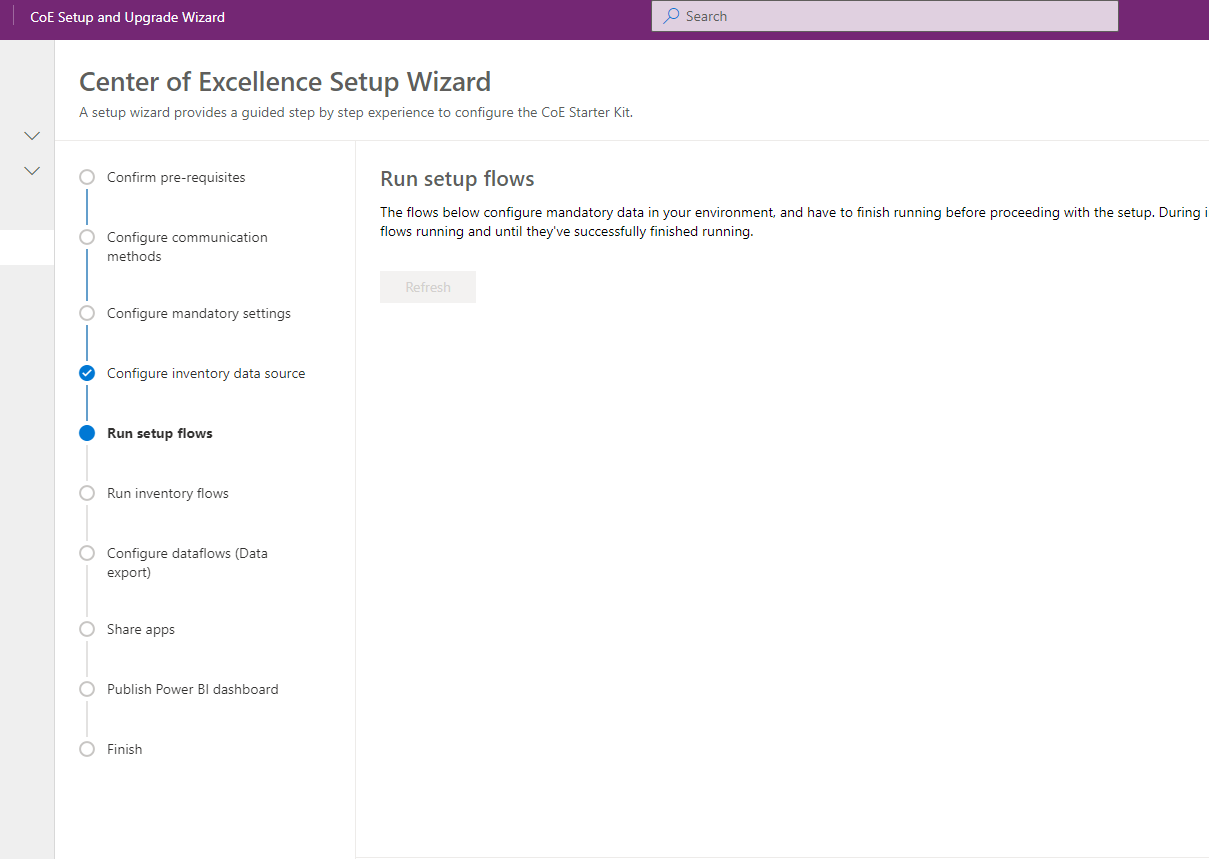Select the Configure dataflows (Data export) step
This screenshot has height=859, width=1209.
click(x=186, y=562)
